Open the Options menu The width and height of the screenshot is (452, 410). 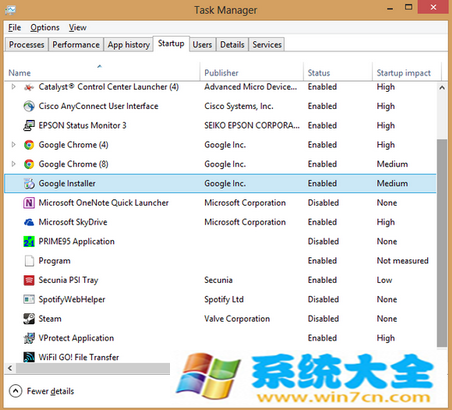coord(45,28)
